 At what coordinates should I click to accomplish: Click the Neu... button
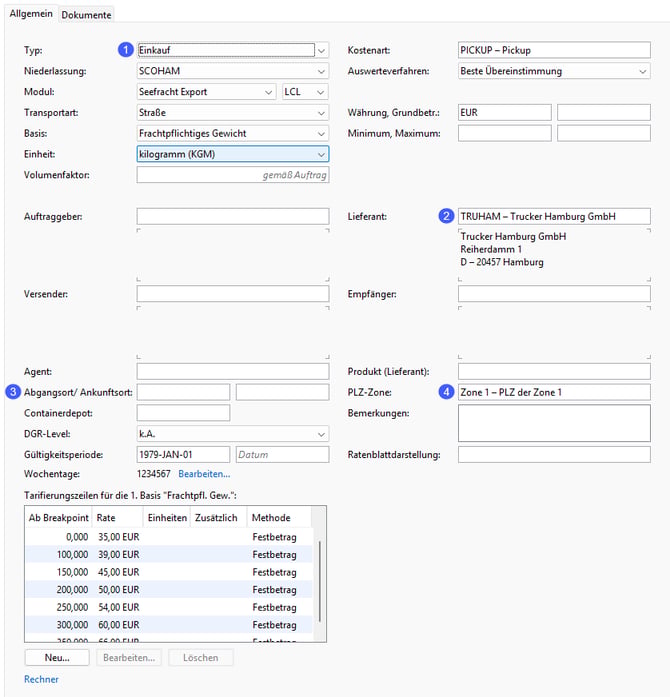click(57, 658)
